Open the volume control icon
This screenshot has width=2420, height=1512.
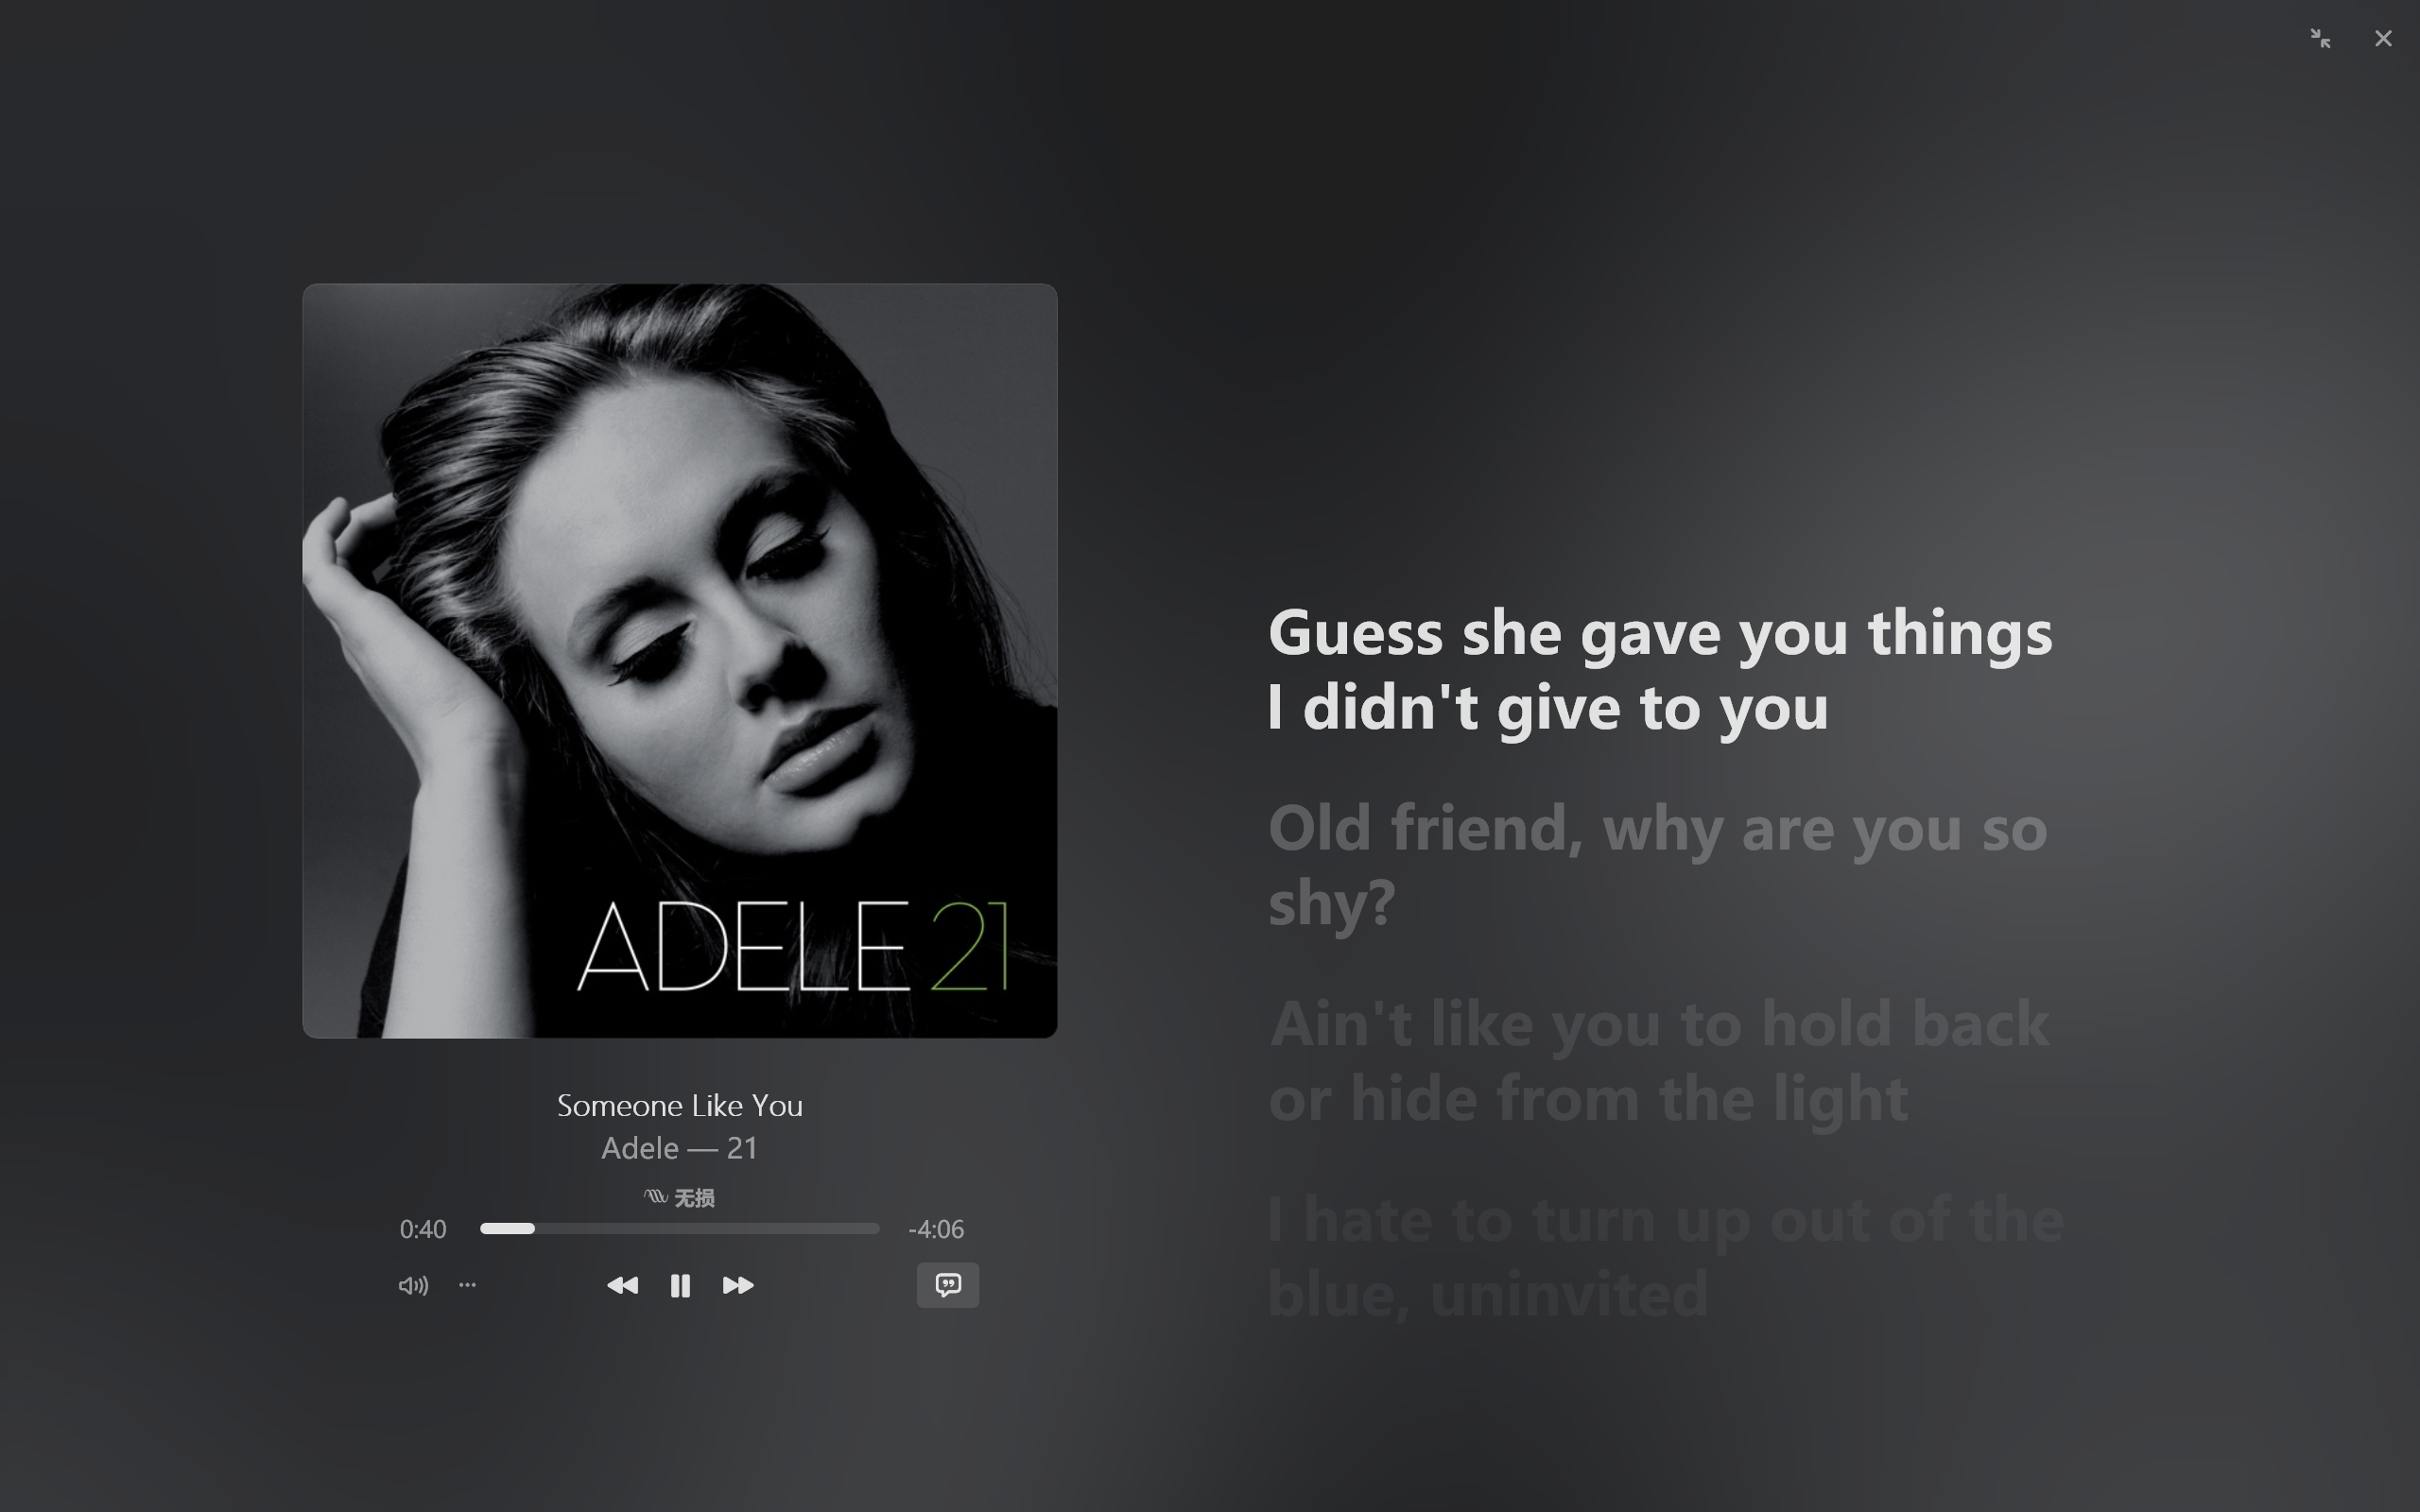[413, 1285]
